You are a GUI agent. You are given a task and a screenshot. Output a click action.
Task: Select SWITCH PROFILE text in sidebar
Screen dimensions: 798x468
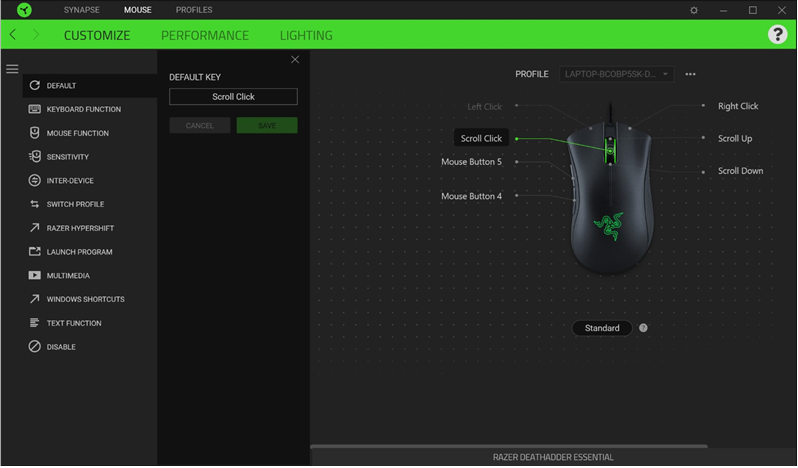(x=75, y=204)
